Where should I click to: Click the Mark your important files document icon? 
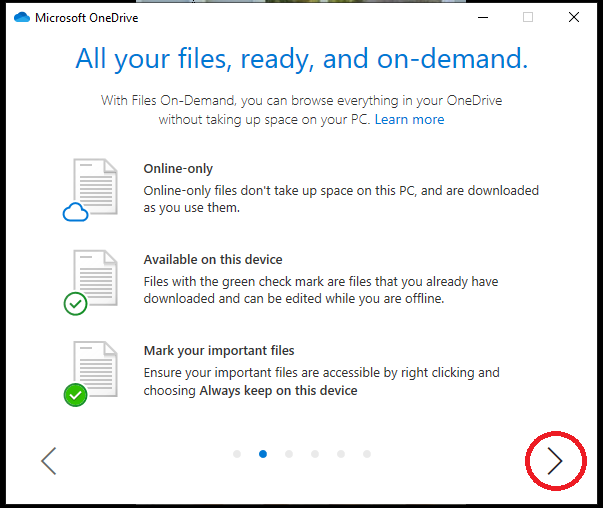tap(90, 373)
